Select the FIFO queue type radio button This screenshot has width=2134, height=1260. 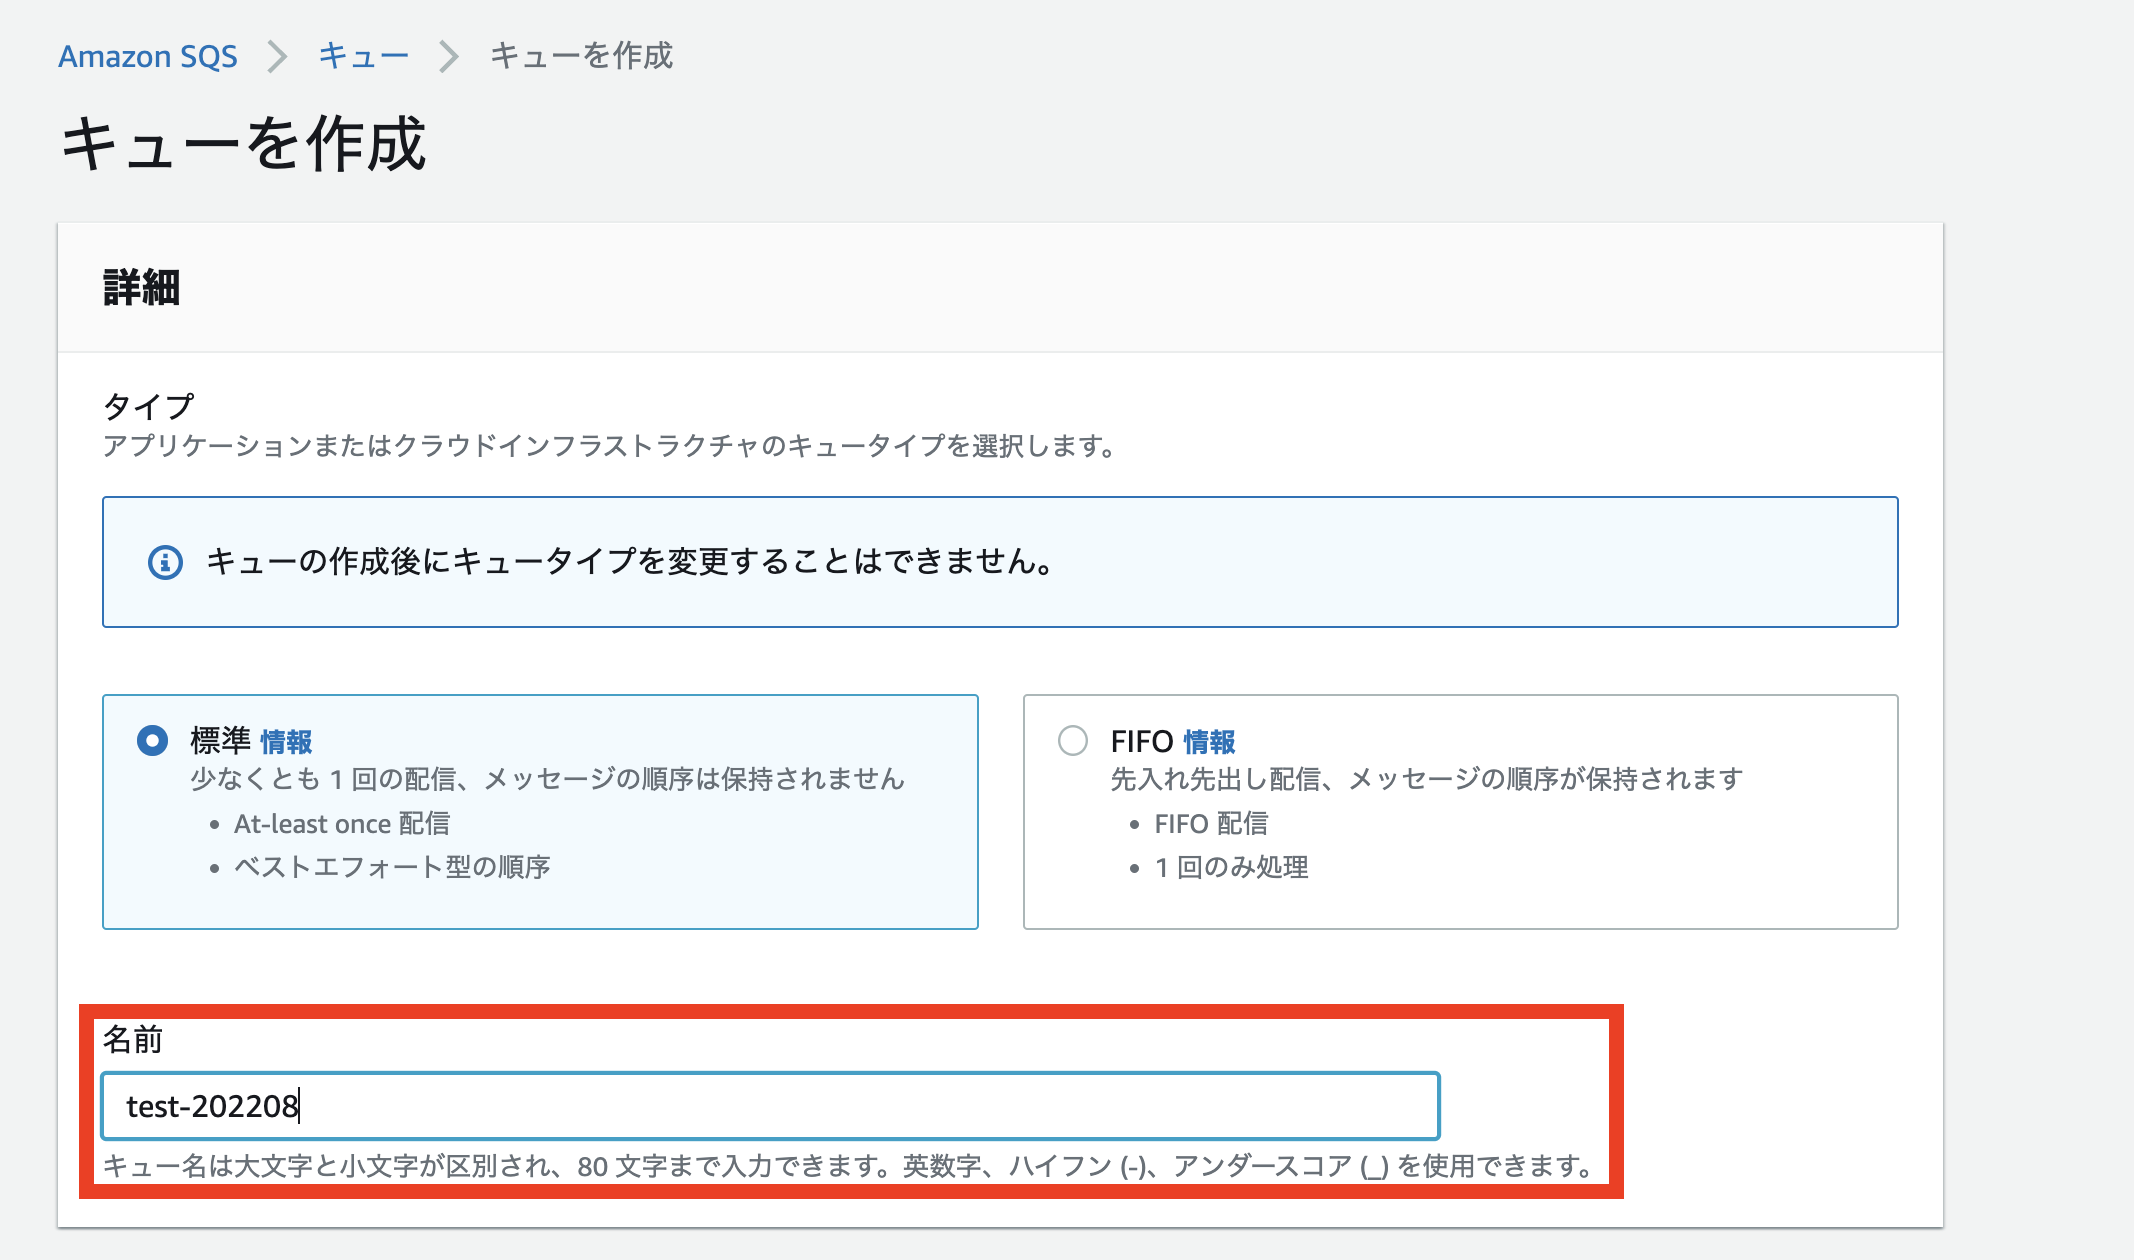(x=1073, y=741)
